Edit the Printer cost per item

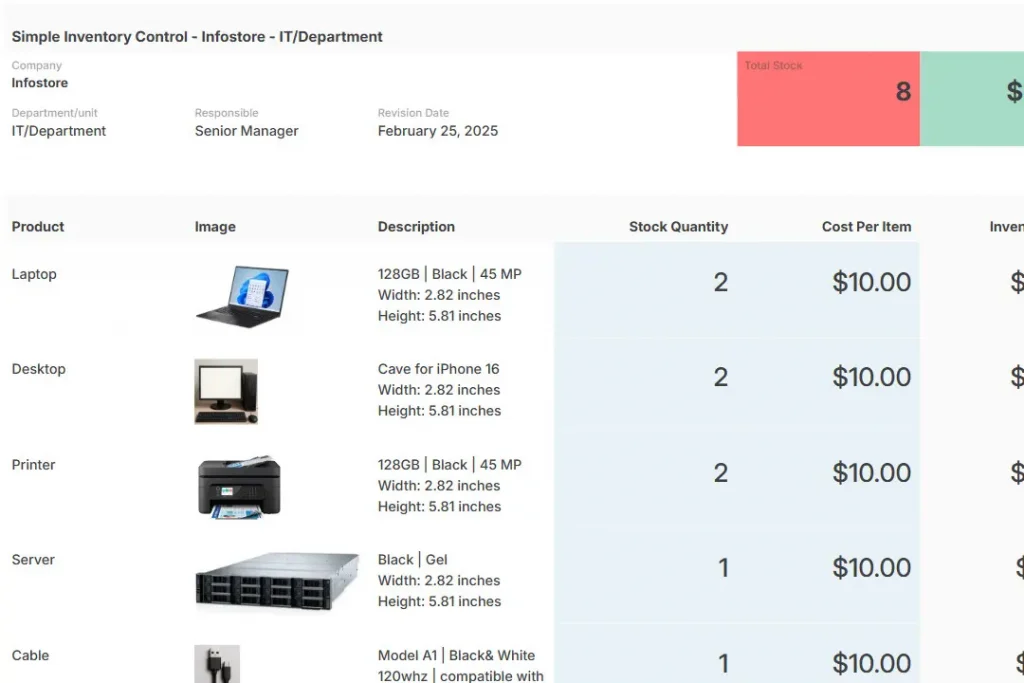[871, 473]
